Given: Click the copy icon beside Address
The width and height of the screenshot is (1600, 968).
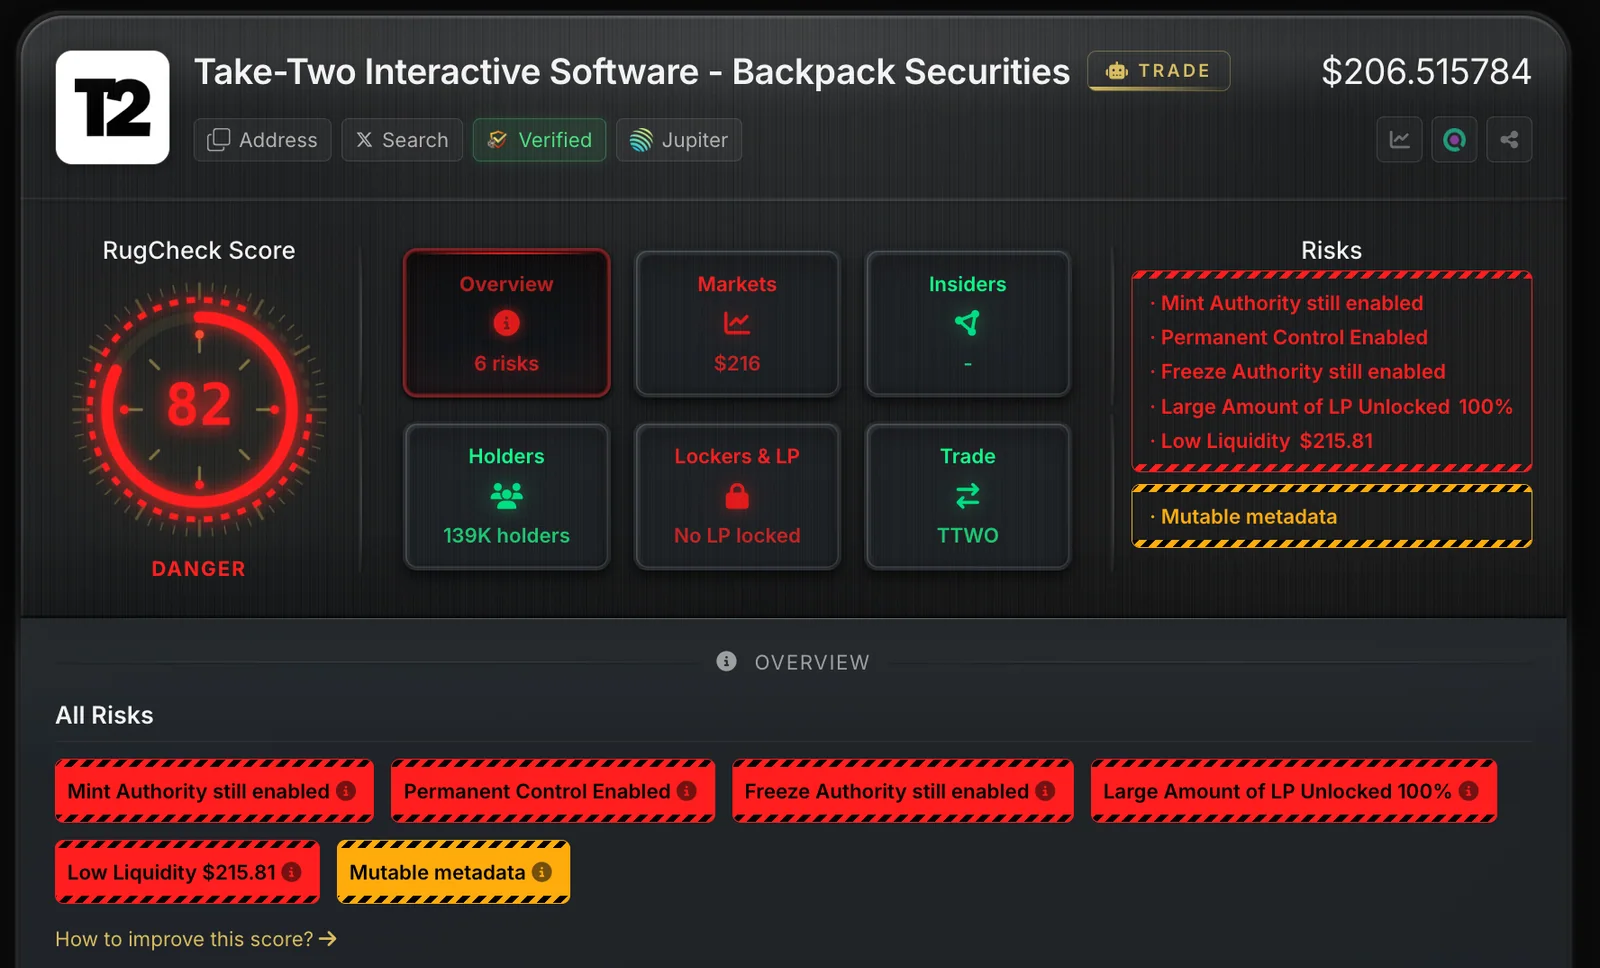Looking at the screenshot, I should tap(218, 140).
